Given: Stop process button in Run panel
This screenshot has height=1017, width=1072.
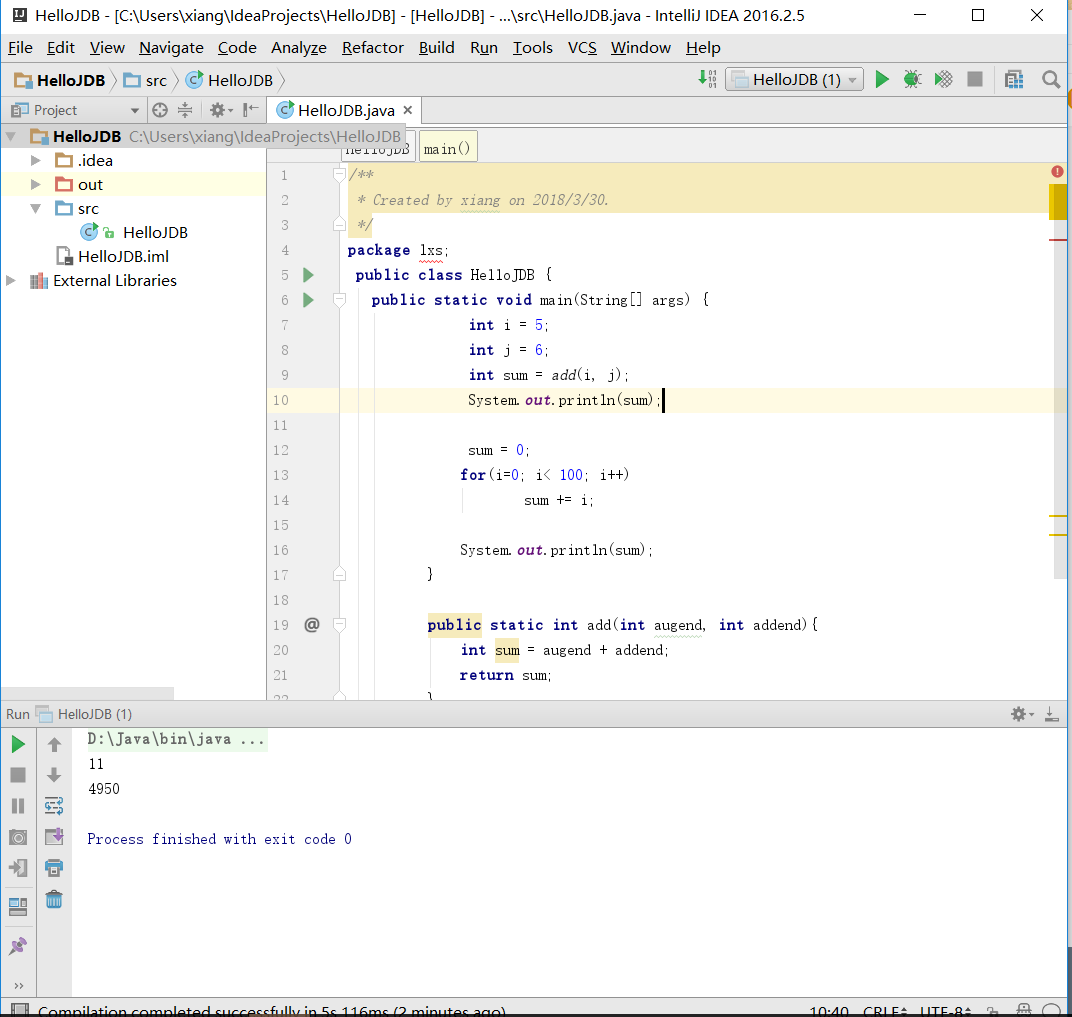Looking at the screenshot, I should point(18,775).
